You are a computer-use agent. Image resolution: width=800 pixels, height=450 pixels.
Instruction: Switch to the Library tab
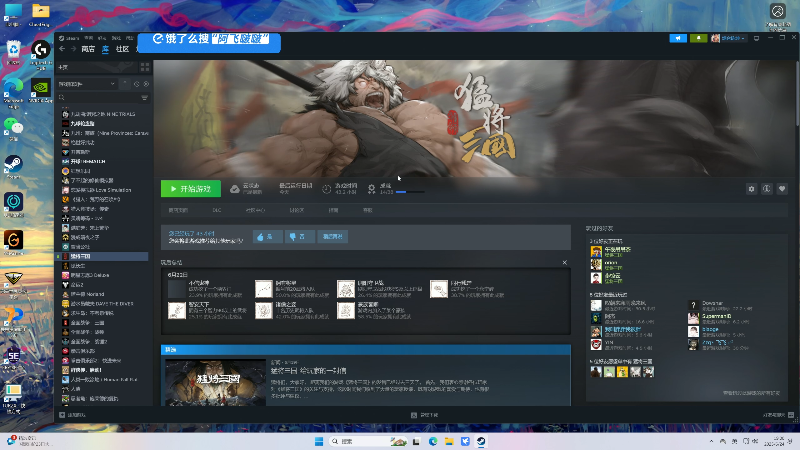106,49
